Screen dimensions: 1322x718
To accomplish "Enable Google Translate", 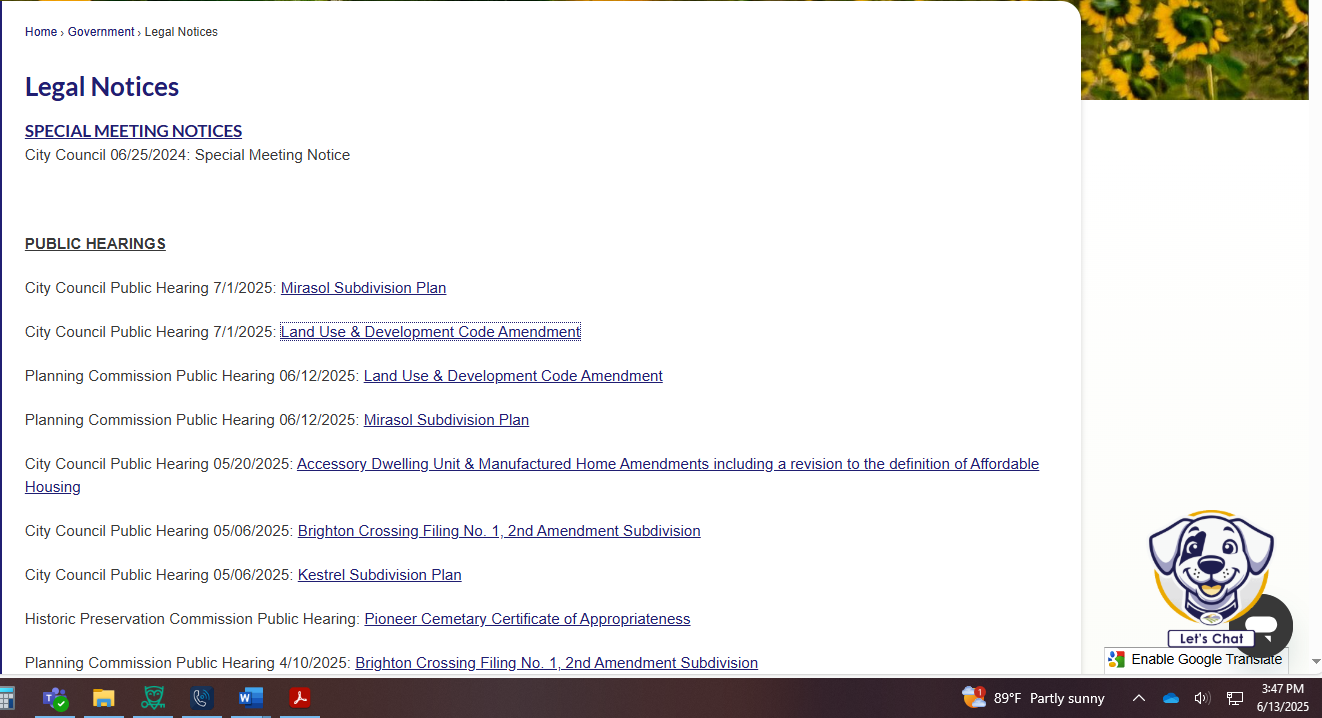I will (1196, 660).
